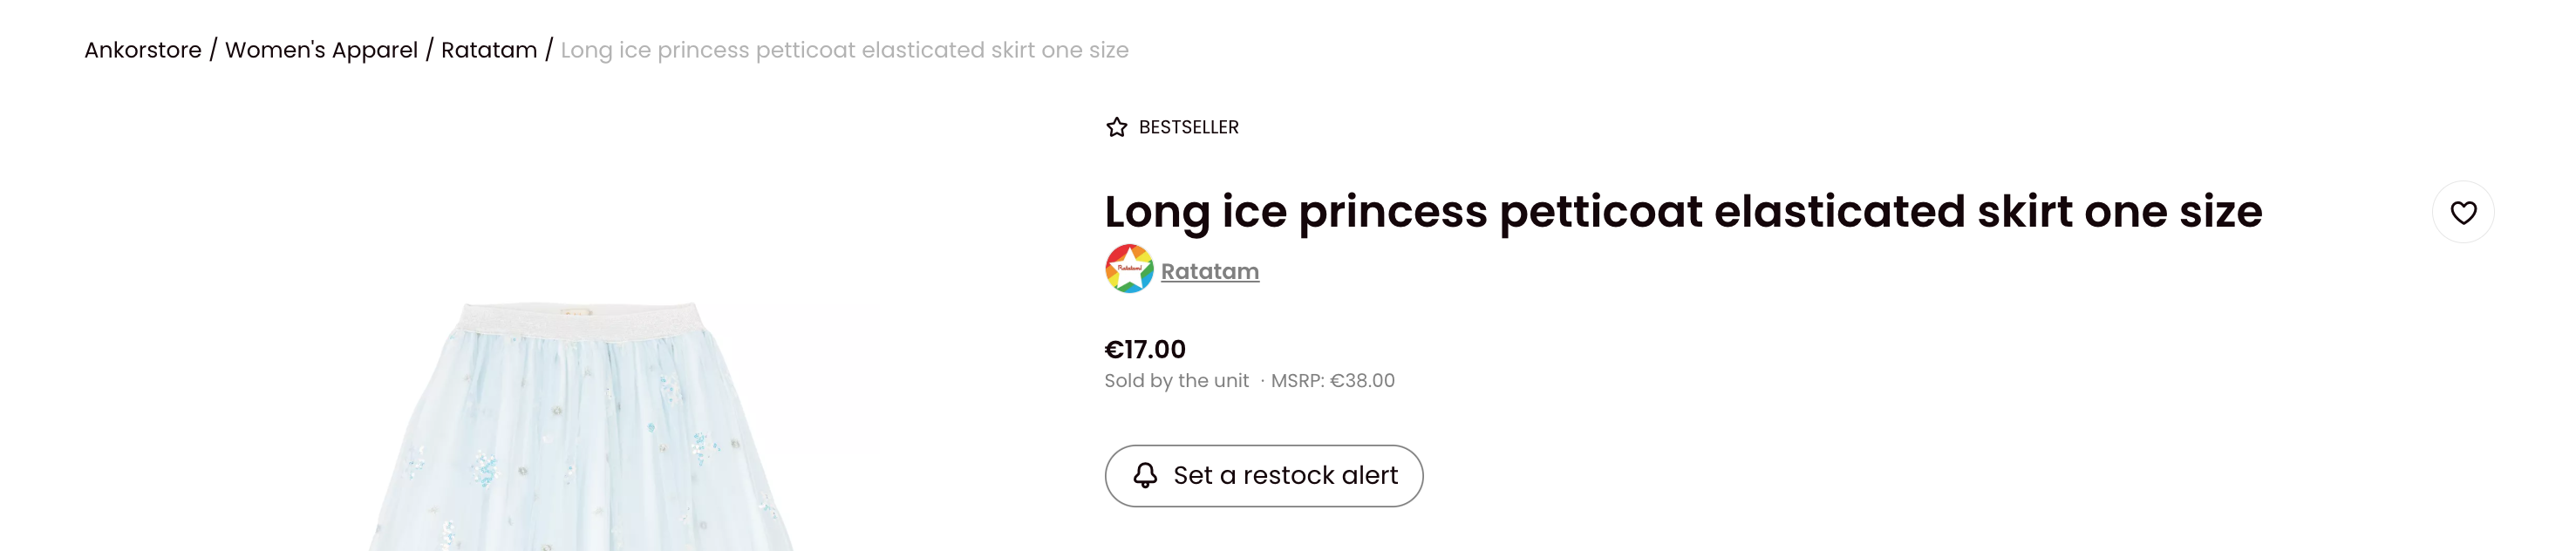Screen dimensions: 2576x551
Task: Click the greyed current-page breadcrumb text
Action: coord(844,50)
